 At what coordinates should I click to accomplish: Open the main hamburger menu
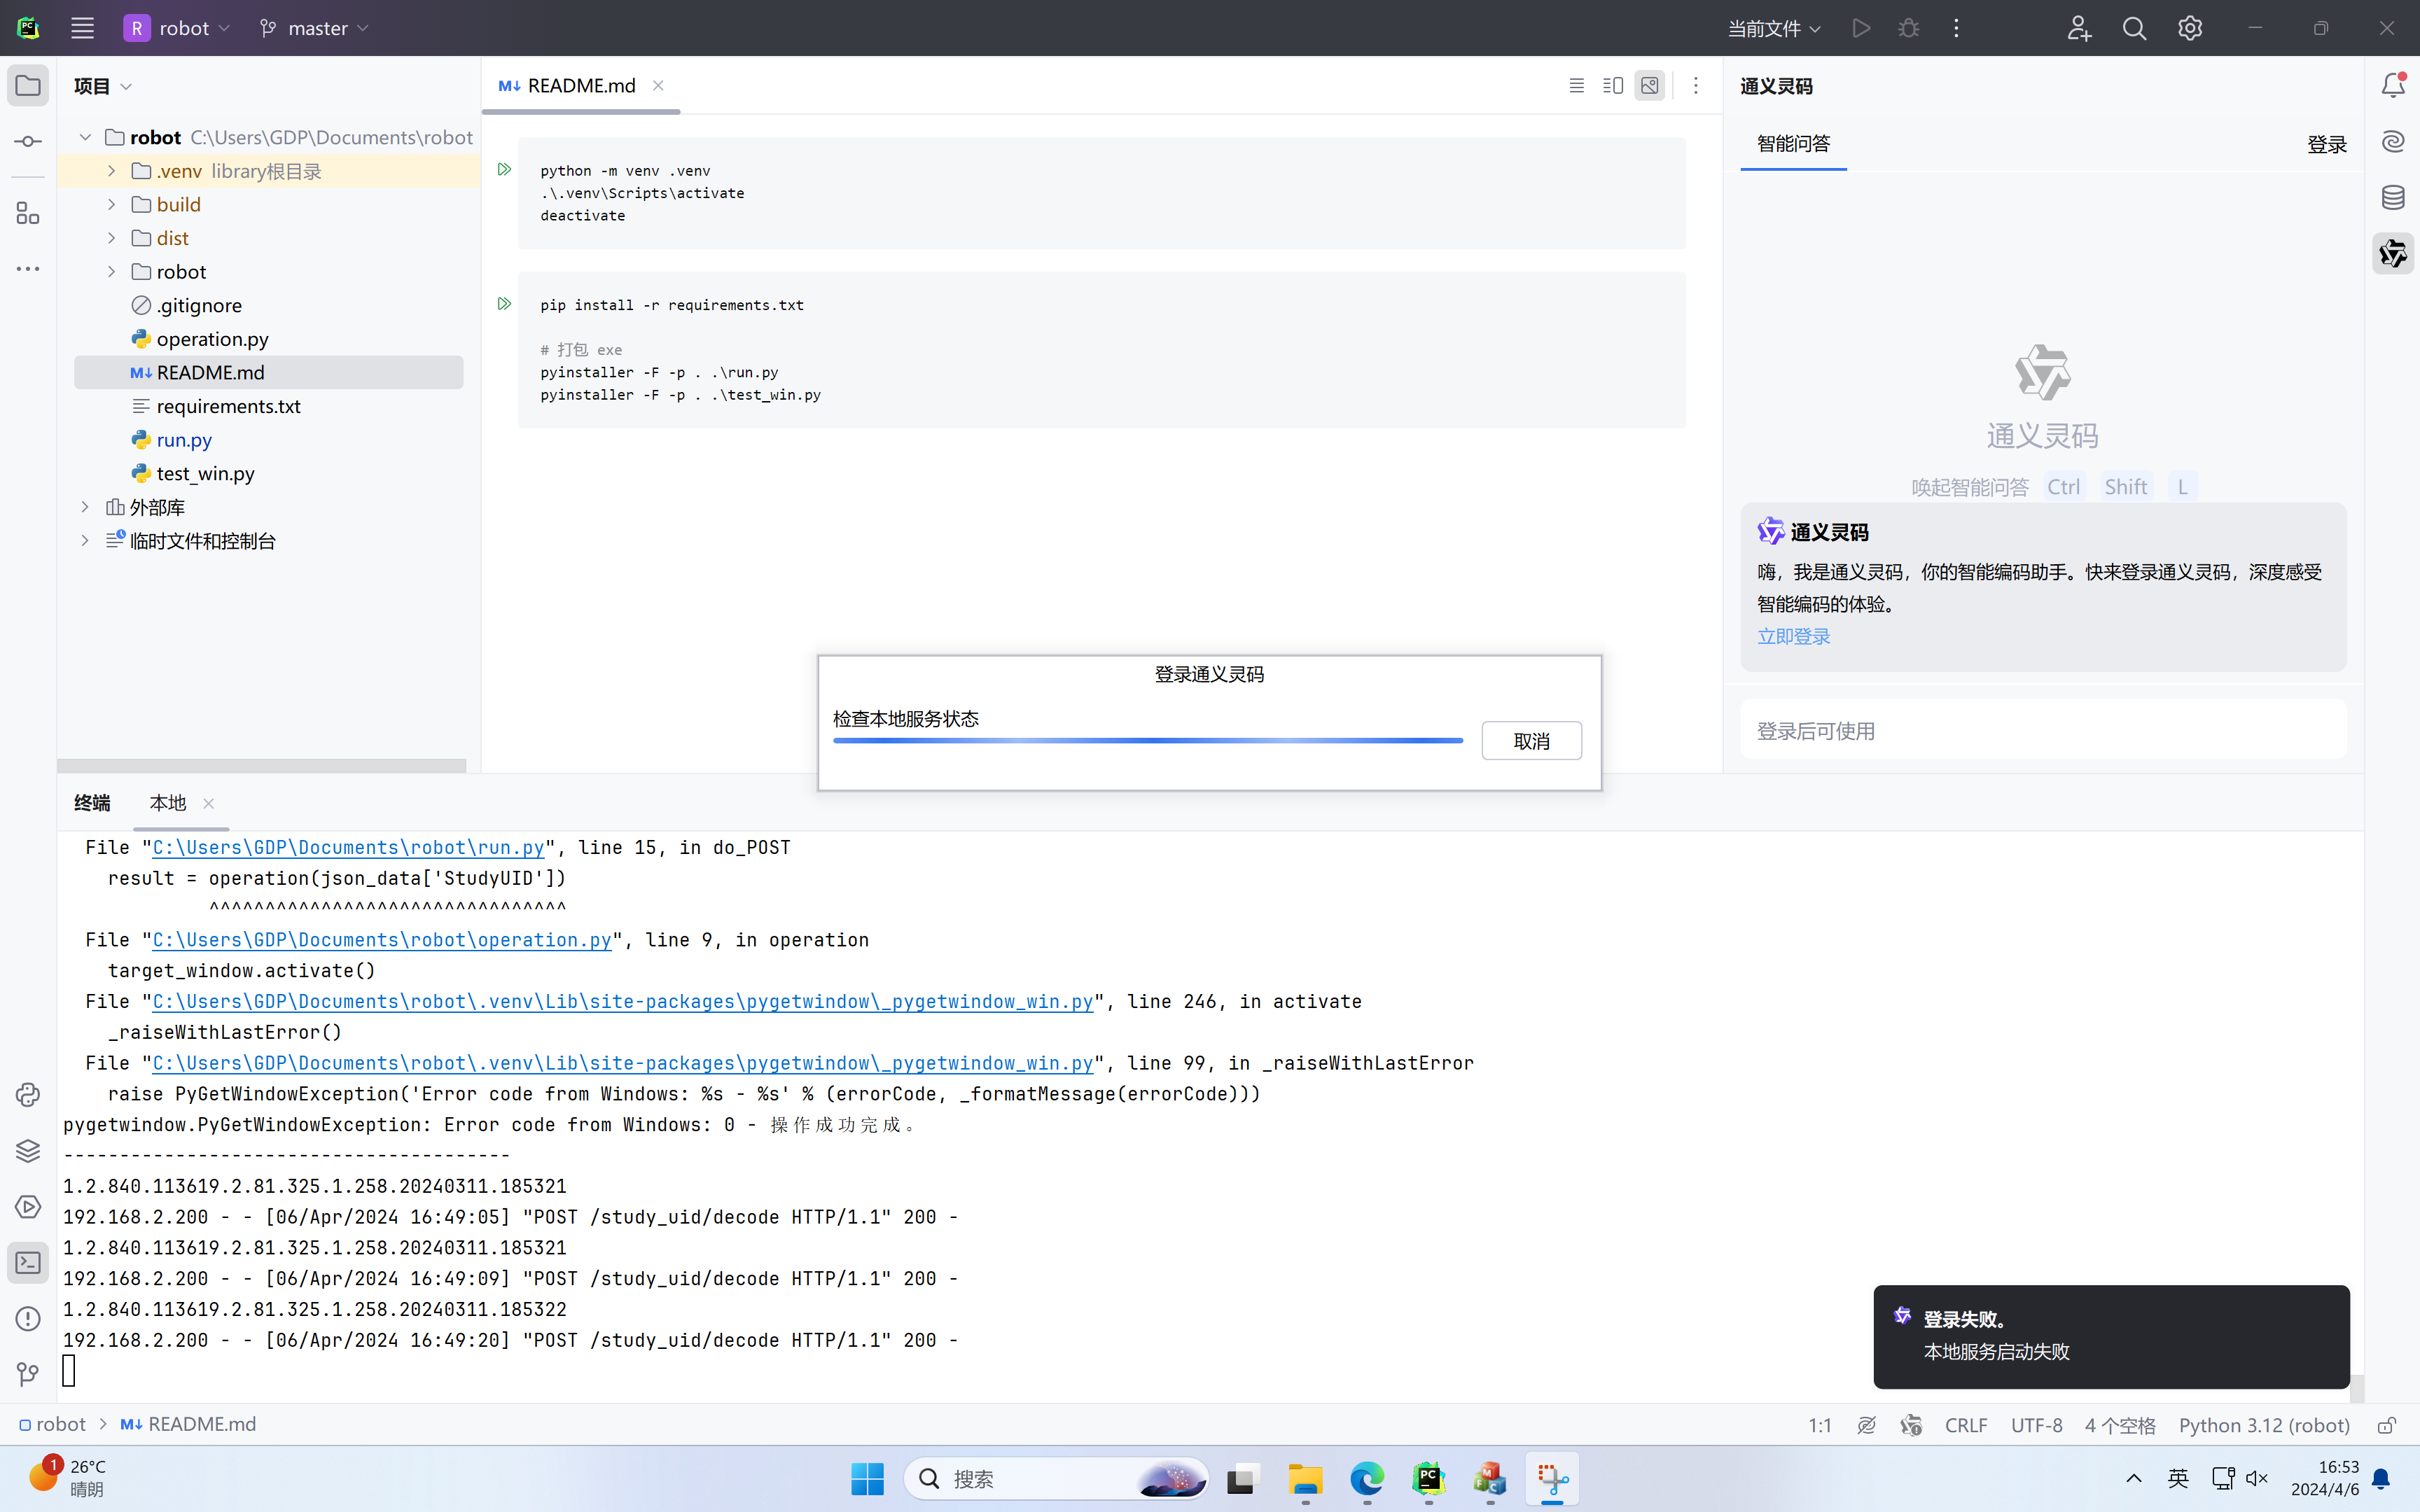[82, 28]
